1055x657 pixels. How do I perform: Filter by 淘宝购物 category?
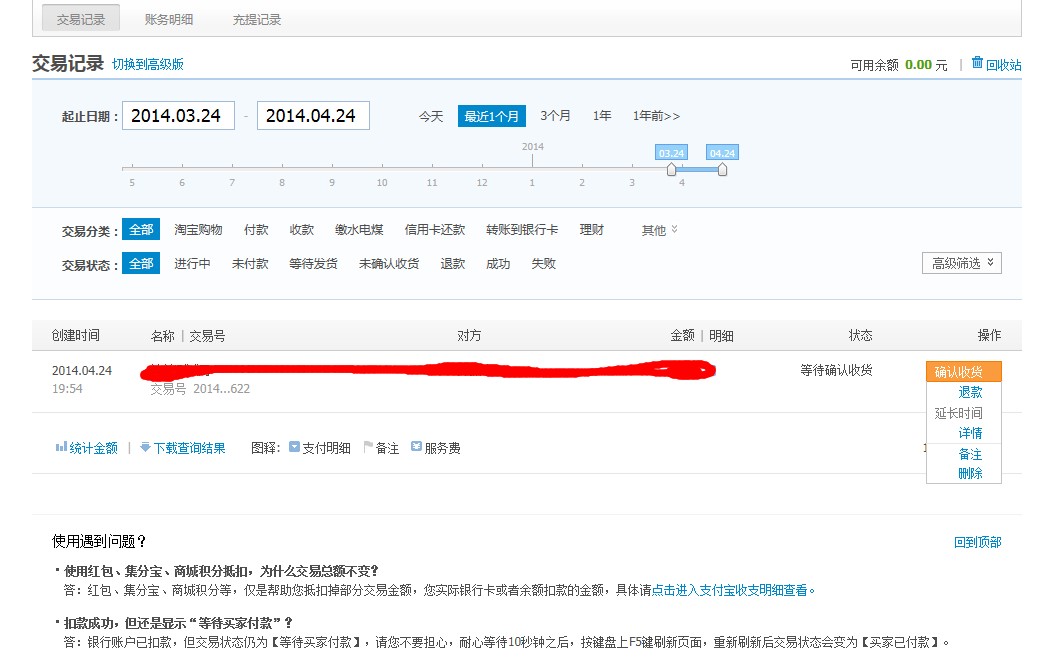198,230
